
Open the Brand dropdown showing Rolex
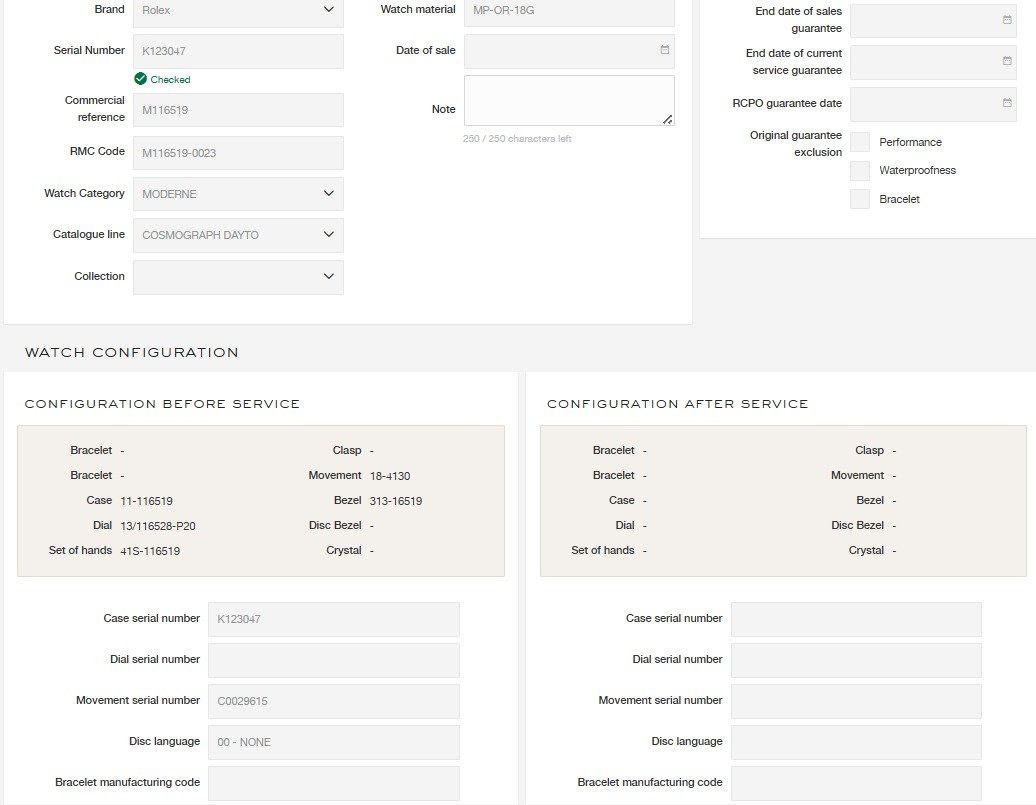[x=238, y=10]
